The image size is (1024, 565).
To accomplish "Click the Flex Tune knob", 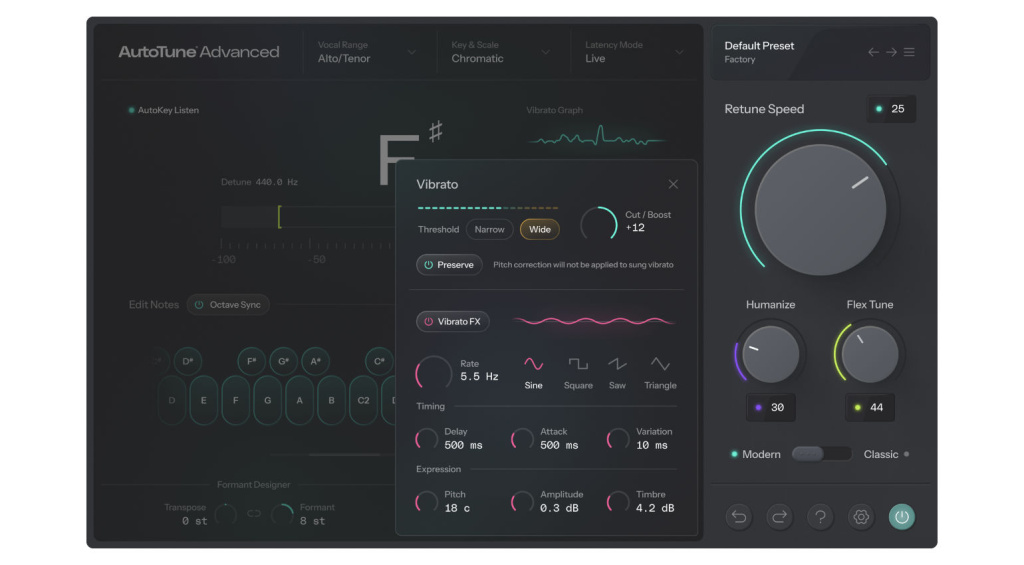I will 870,354.
